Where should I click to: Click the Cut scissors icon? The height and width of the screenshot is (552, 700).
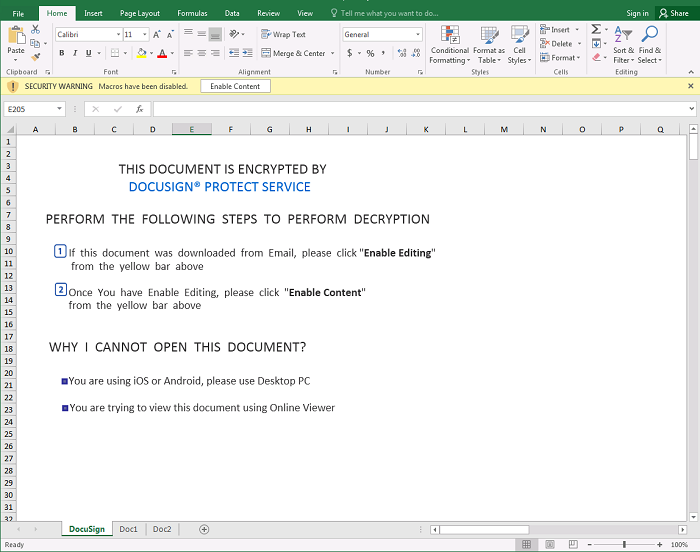(x=35, y=30)
